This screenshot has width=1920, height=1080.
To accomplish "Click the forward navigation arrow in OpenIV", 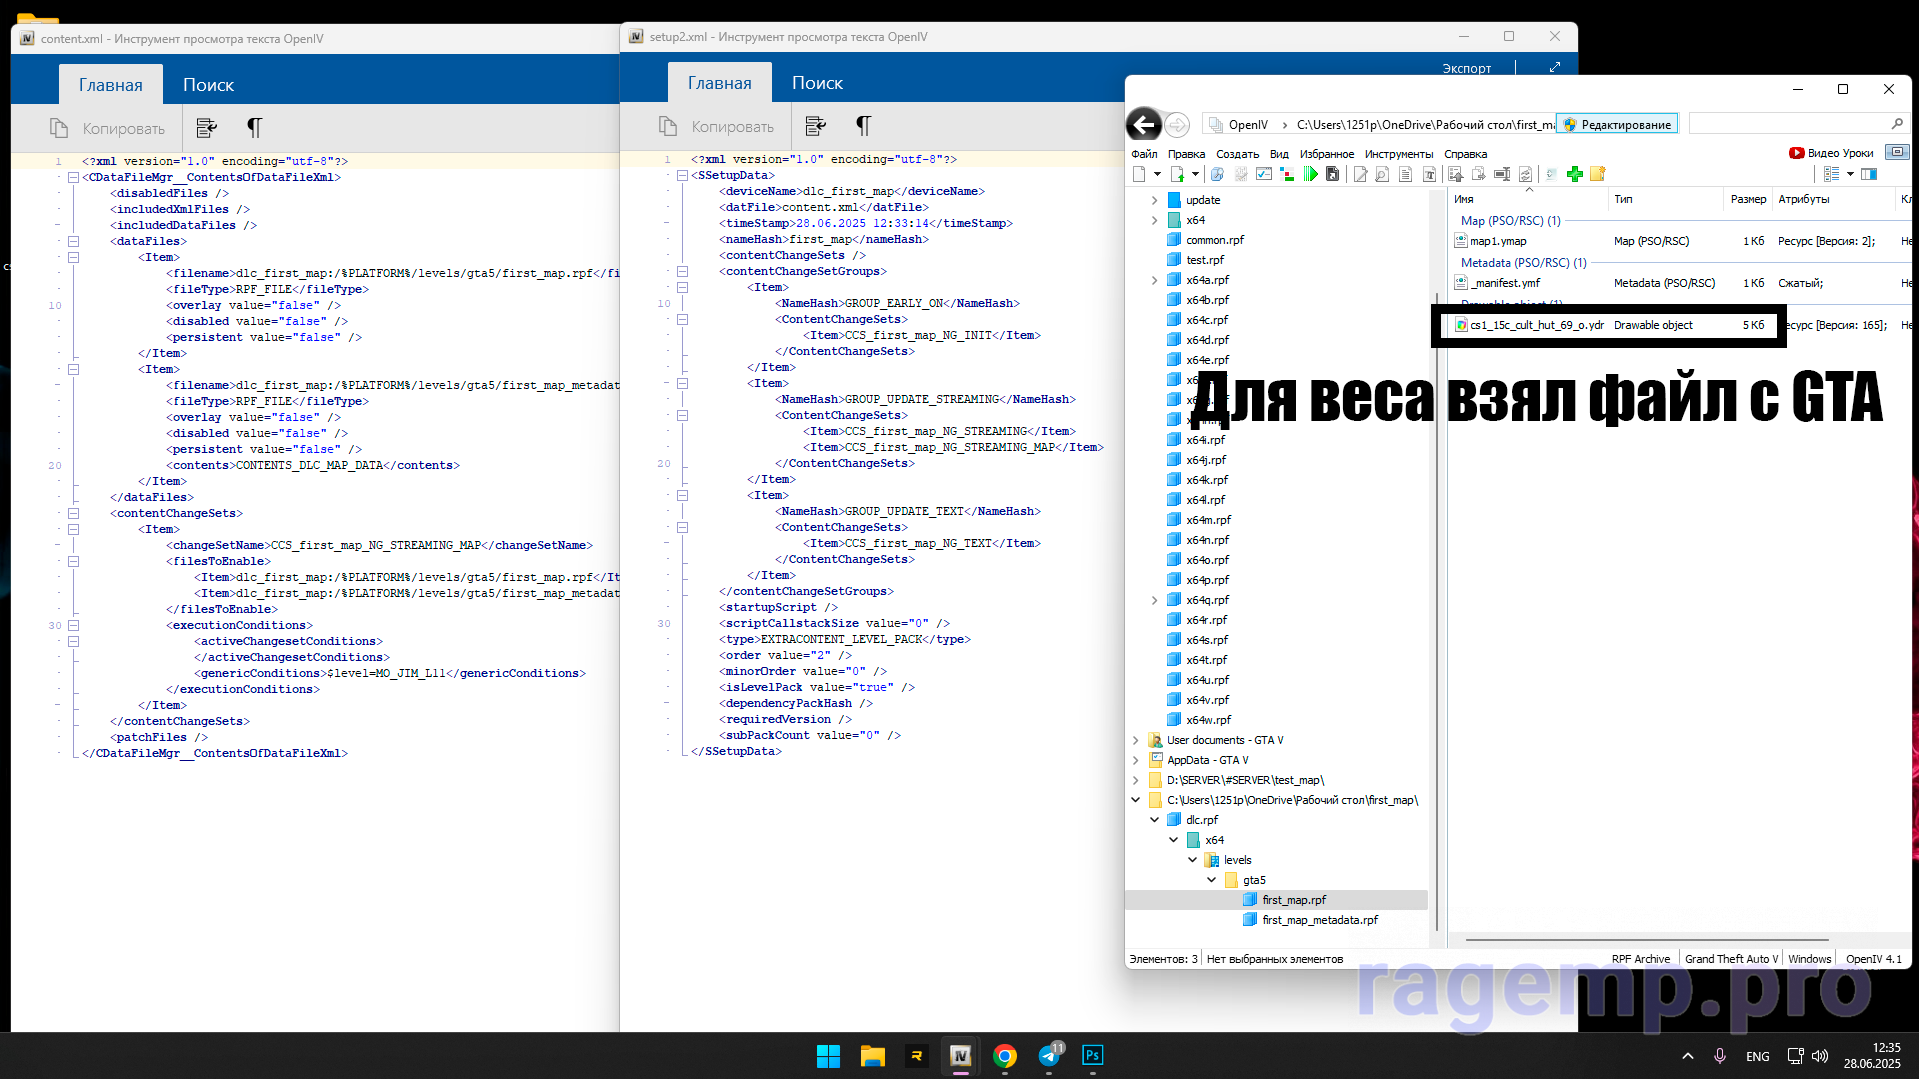I will pos(1177,124).
